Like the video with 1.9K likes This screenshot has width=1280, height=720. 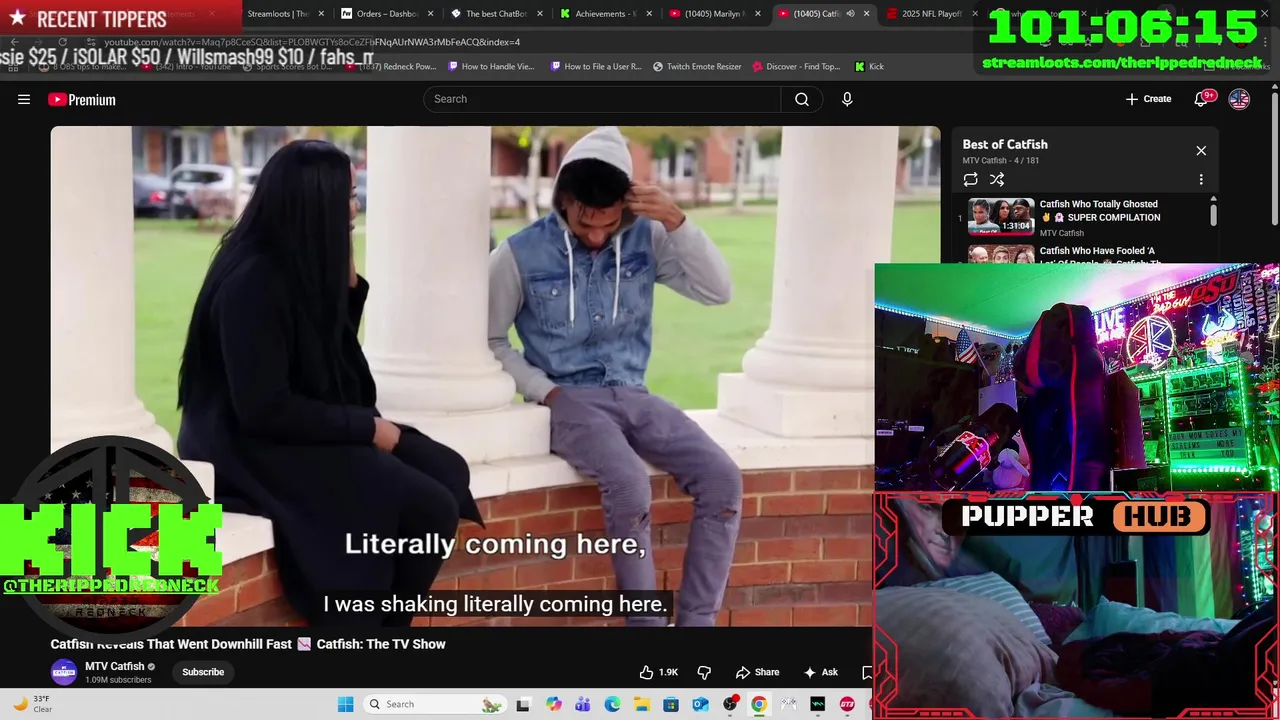point(659,672)
